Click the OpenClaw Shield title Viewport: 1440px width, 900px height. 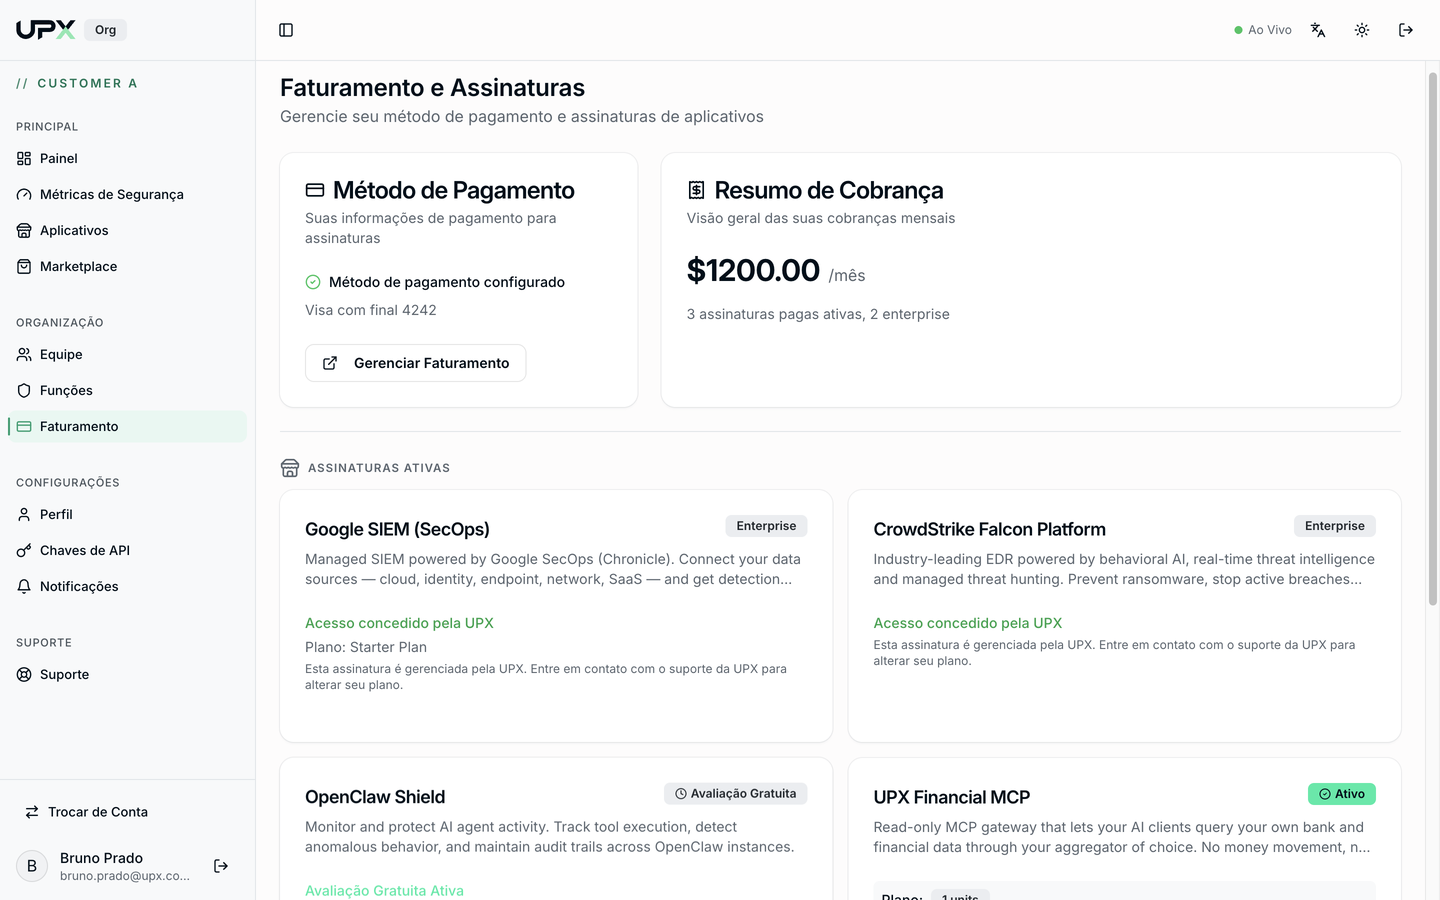pos(375,797)
